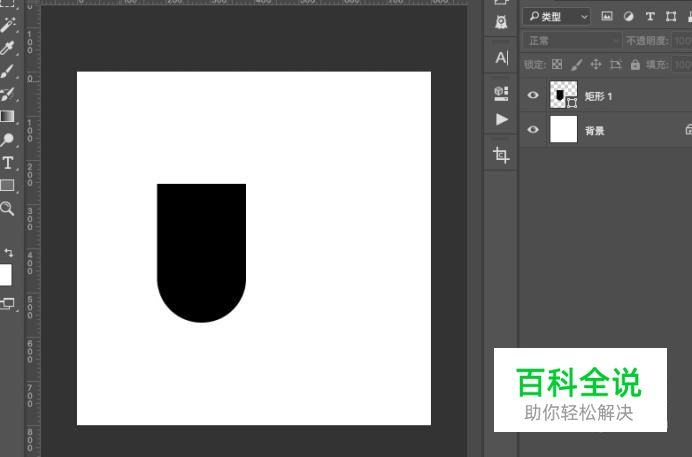Toggle artboard auto-nesting lock icon
Viewport: 692px width, 457px height.
(615, 65)
